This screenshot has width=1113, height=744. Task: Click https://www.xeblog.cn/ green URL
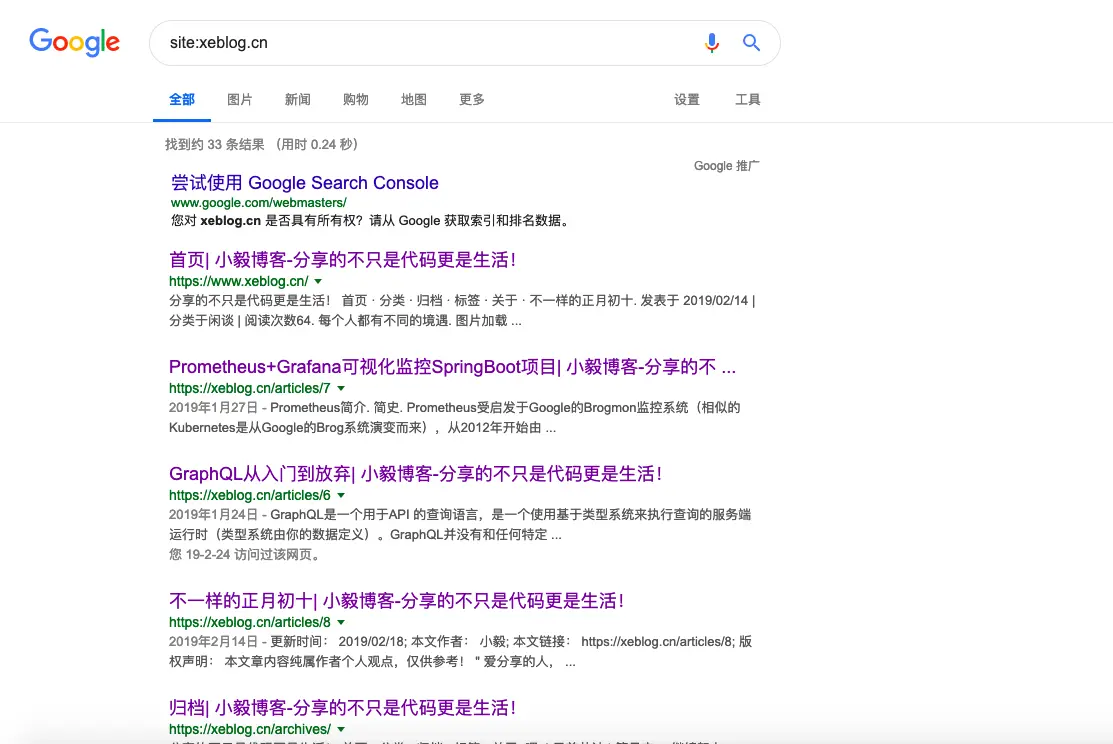click(x=238, y=281)
